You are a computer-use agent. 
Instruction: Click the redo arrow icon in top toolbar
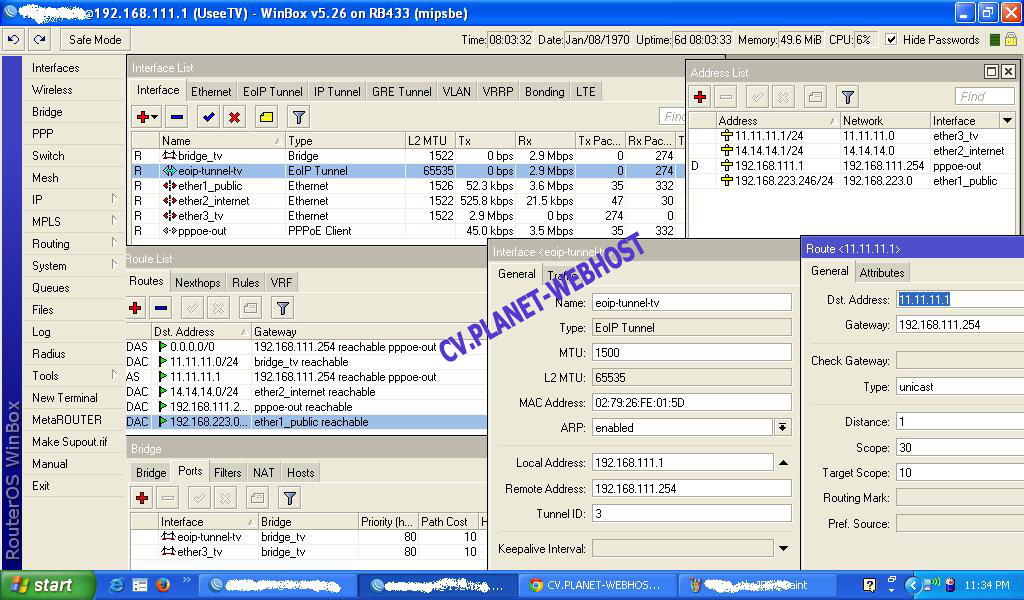pyautogui.click(x=39, y=39)
